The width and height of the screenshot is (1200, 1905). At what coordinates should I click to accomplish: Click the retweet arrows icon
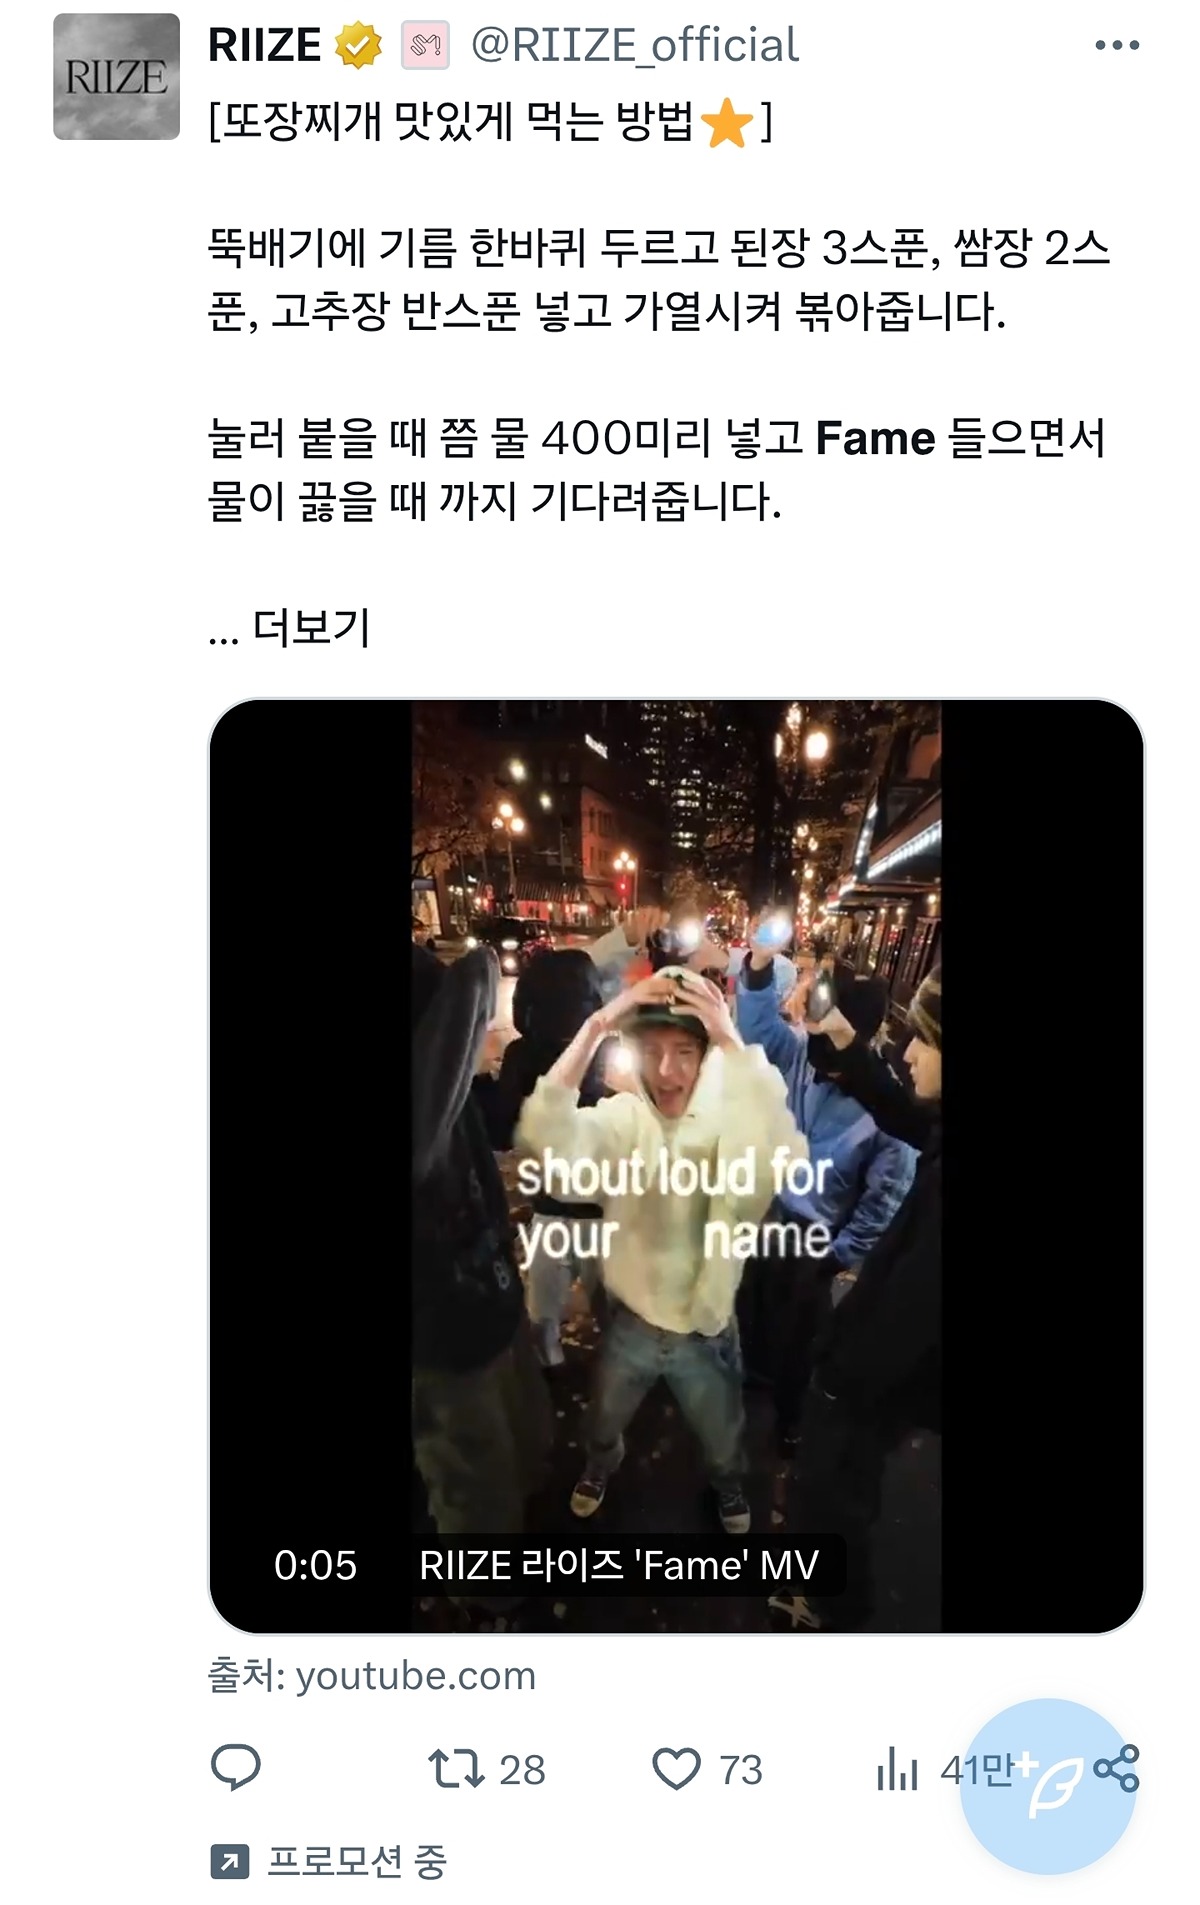[x=456, y=1768]
